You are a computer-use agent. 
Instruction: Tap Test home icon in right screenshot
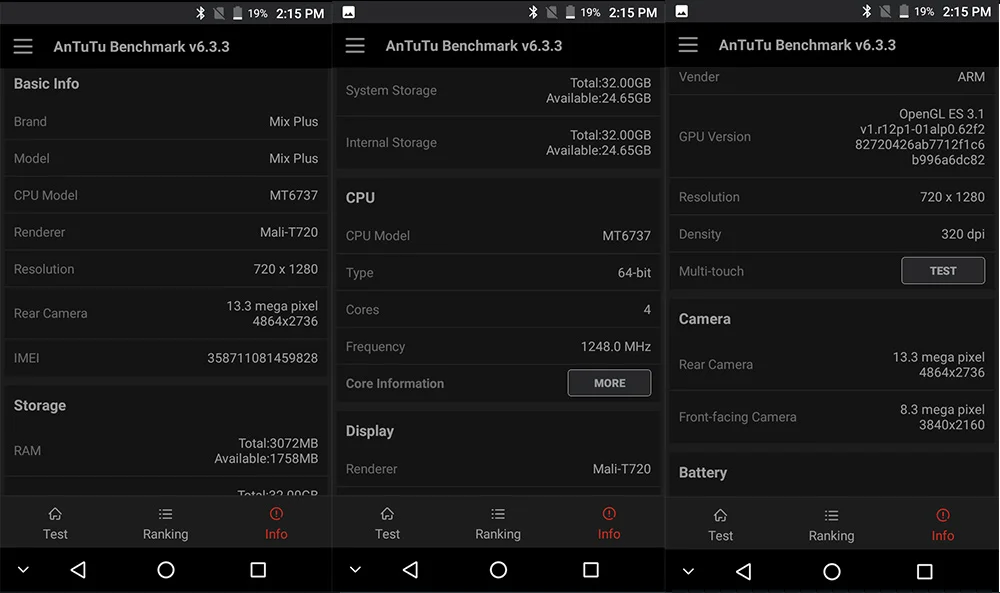(x=721, y=515)
